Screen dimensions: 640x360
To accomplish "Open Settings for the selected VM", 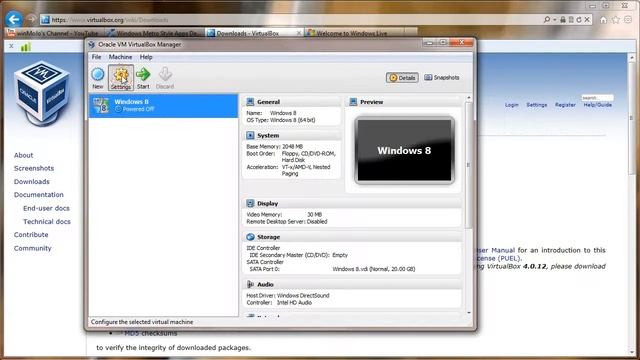I will pos(121,78).
